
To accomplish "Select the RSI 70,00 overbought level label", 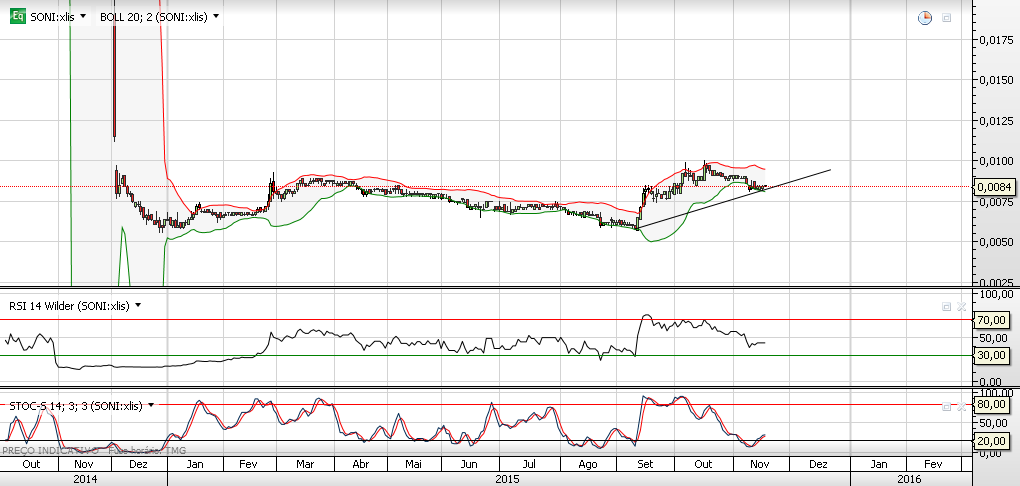I will [990, 320].
